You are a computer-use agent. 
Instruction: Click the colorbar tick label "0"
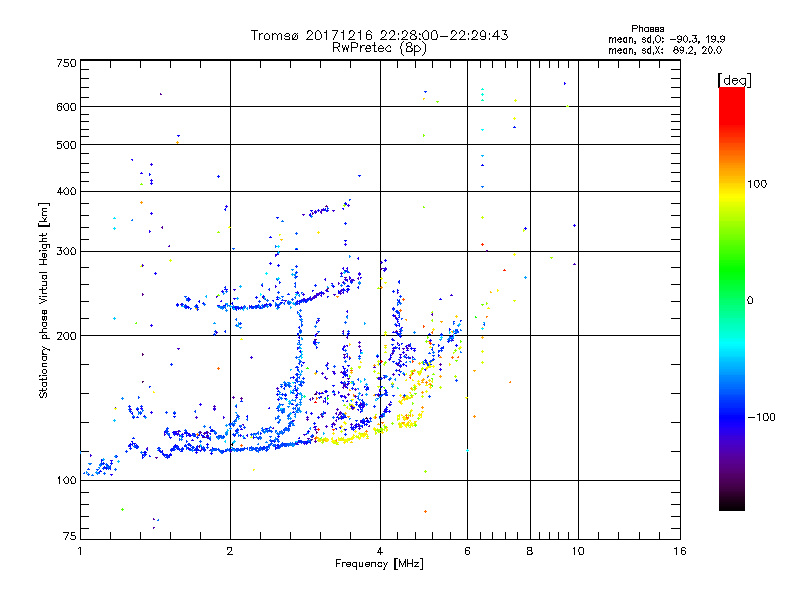[750, 301]
